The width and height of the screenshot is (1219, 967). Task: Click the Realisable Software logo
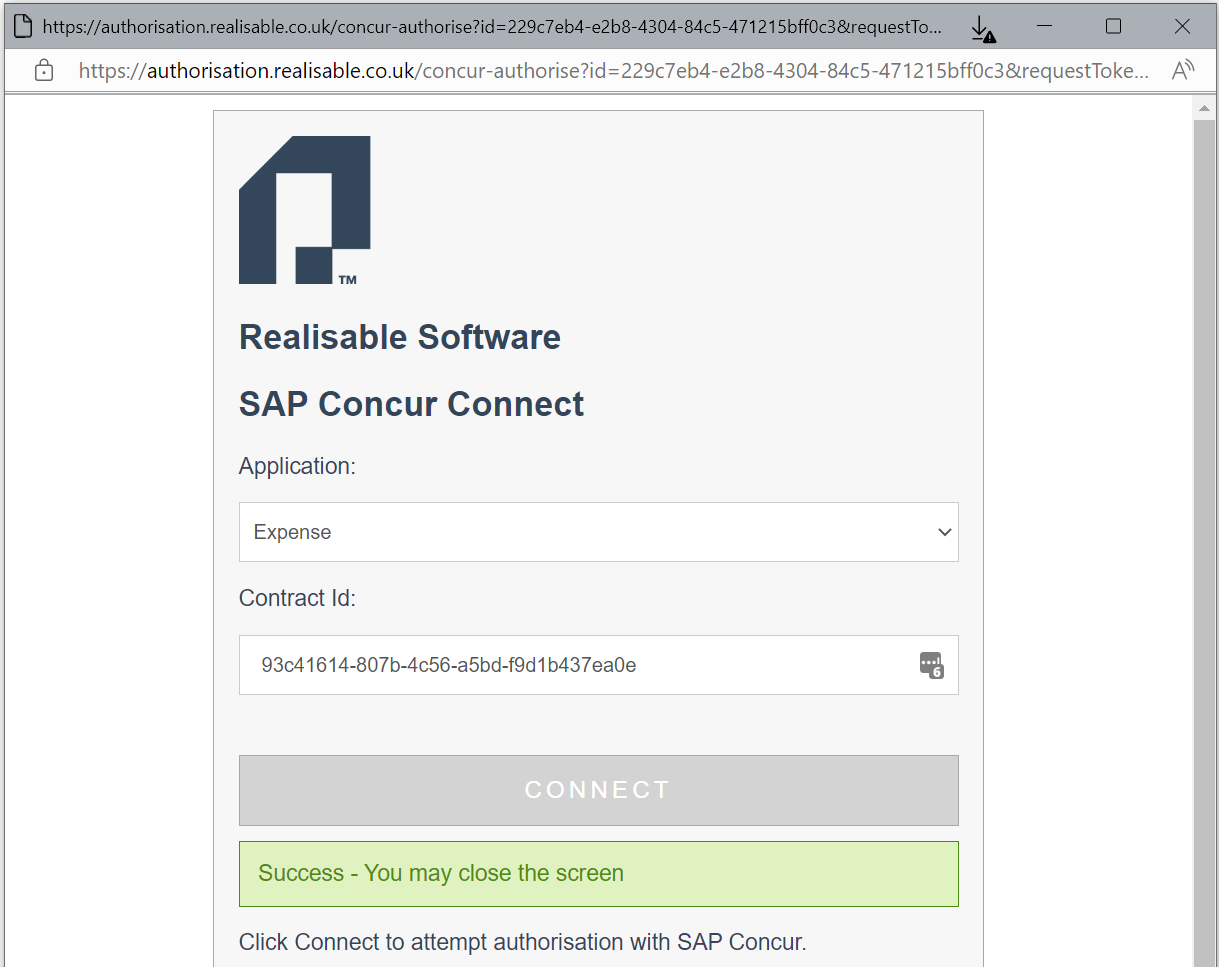coord(304,210)
